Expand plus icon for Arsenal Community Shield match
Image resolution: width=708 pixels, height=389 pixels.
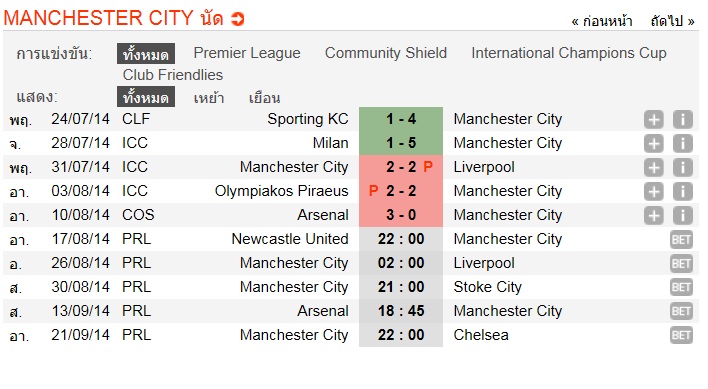pos(653,215)
